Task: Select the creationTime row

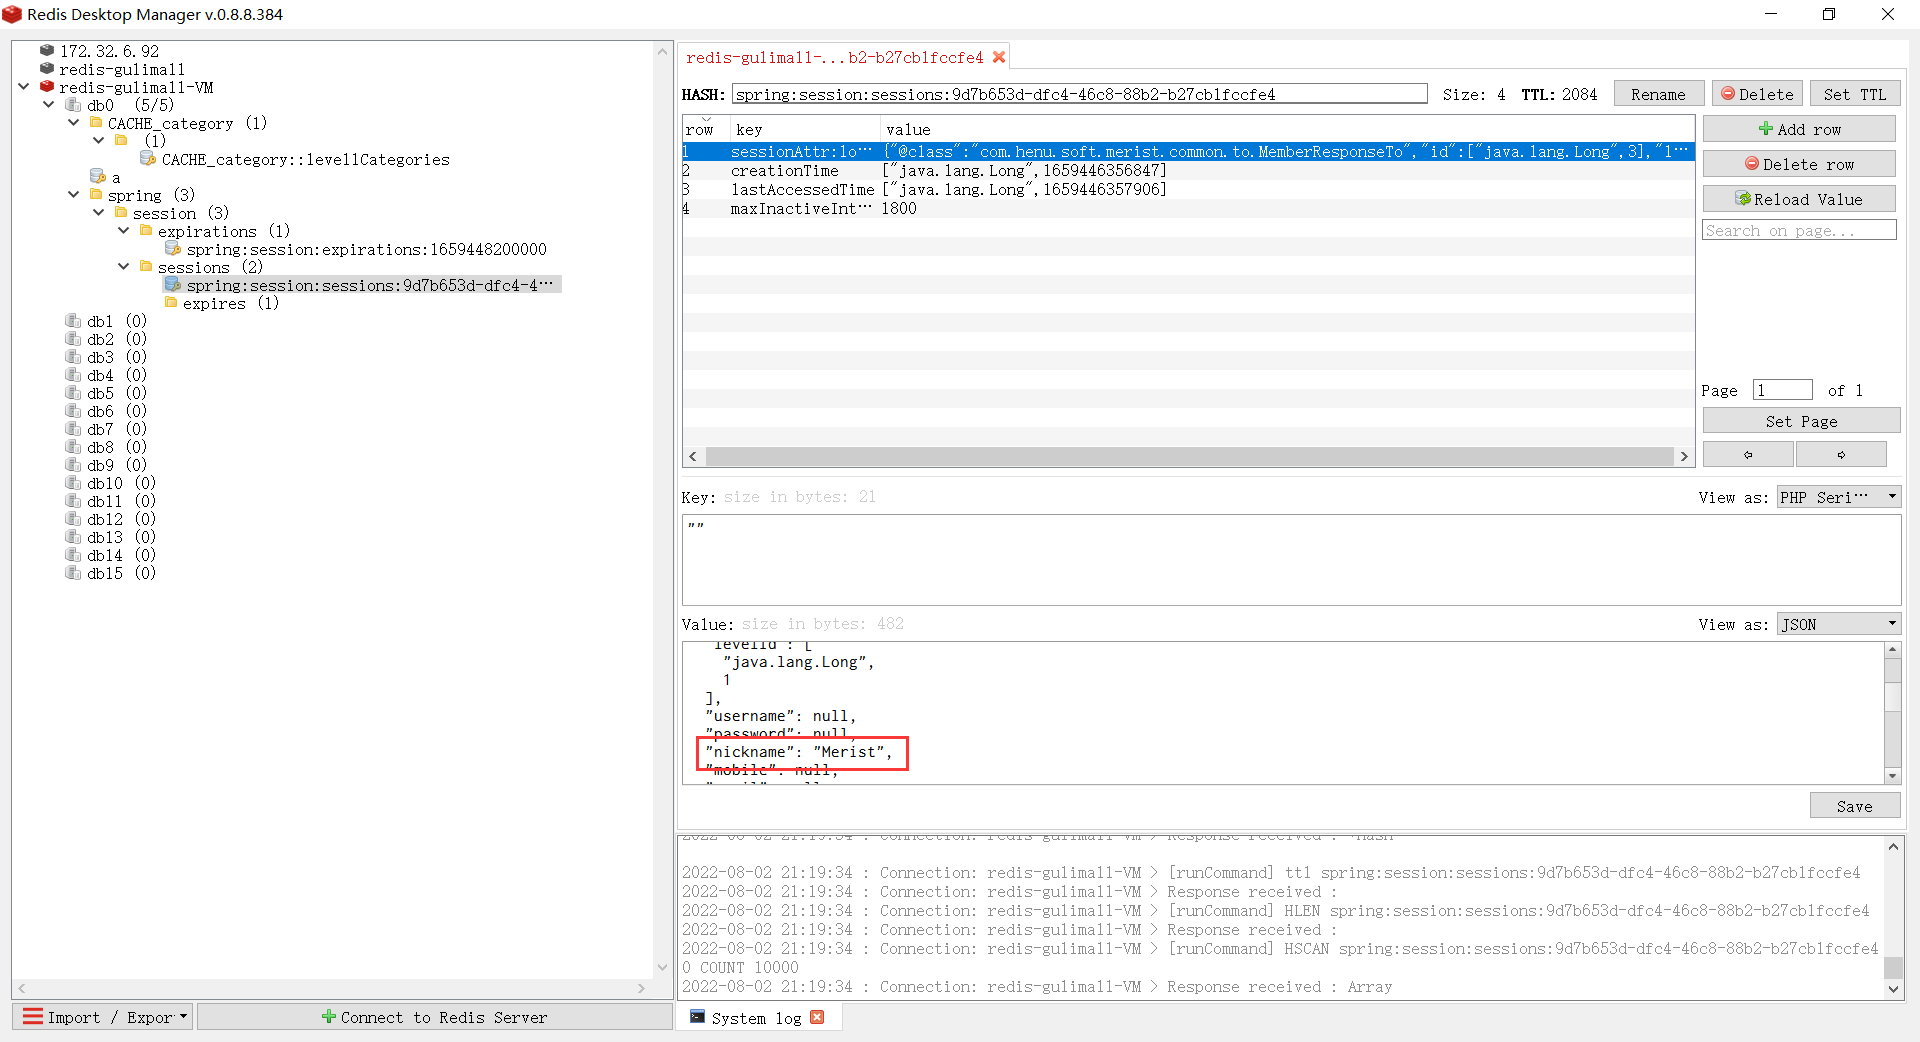Action: [x=1188, y=170]
